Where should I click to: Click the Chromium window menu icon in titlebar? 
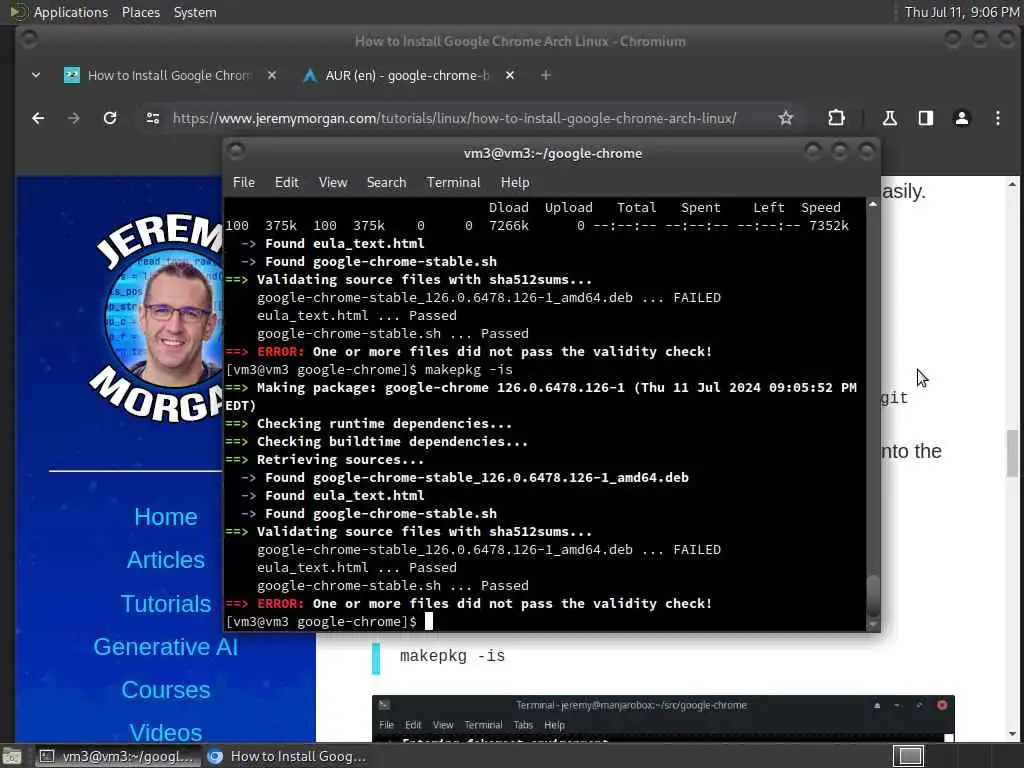(29, 39)
